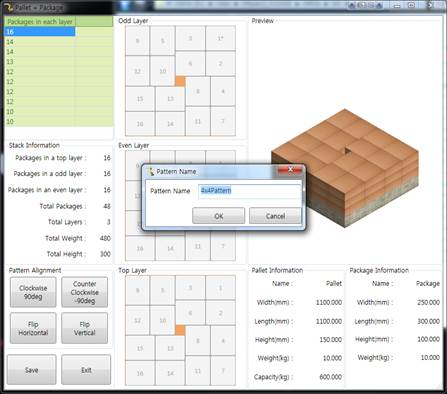Click the orange gap square in Top Layer

tap(180, 330)
